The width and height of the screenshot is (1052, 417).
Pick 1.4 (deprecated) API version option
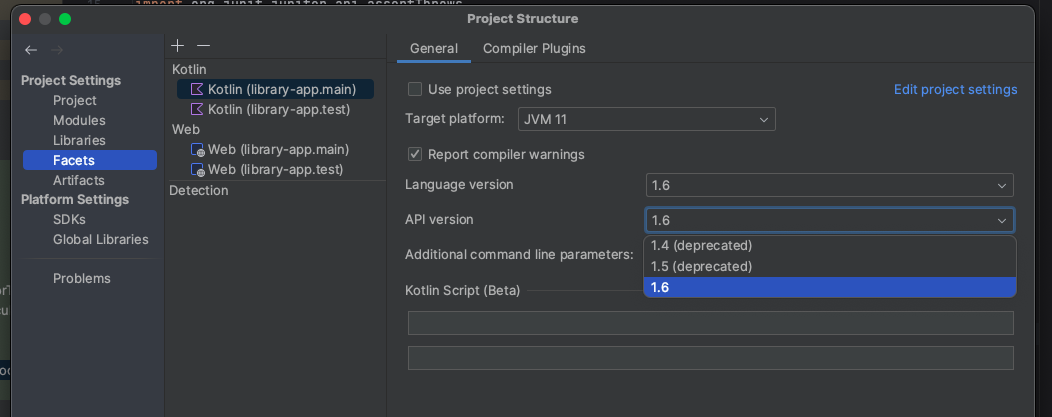pos(701,245)
